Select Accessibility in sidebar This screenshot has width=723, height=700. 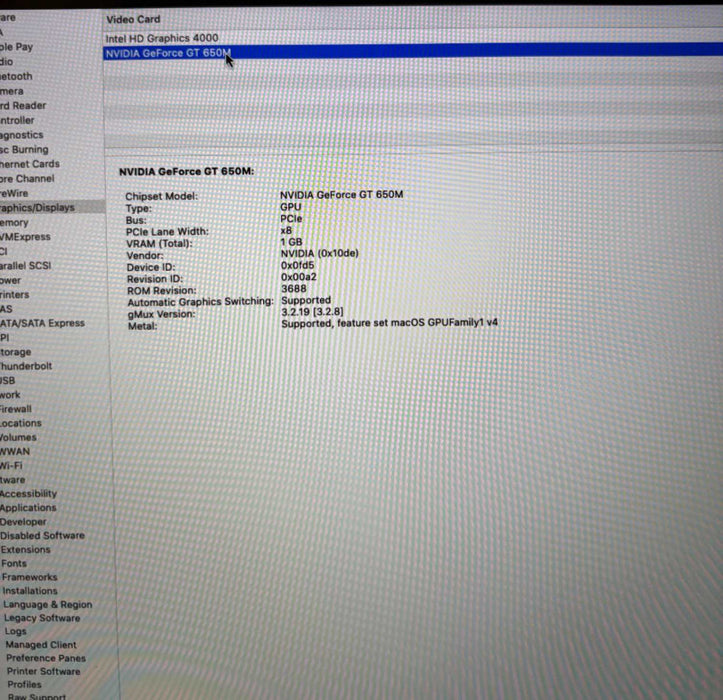28,494
